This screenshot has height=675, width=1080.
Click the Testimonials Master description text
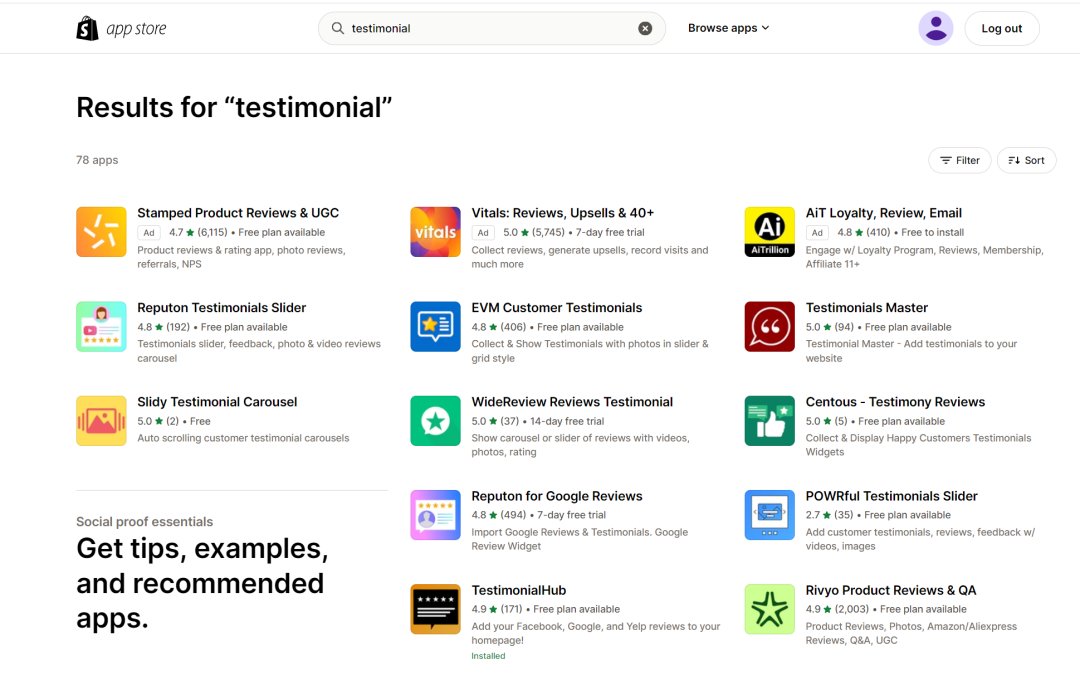pos(911,351)
